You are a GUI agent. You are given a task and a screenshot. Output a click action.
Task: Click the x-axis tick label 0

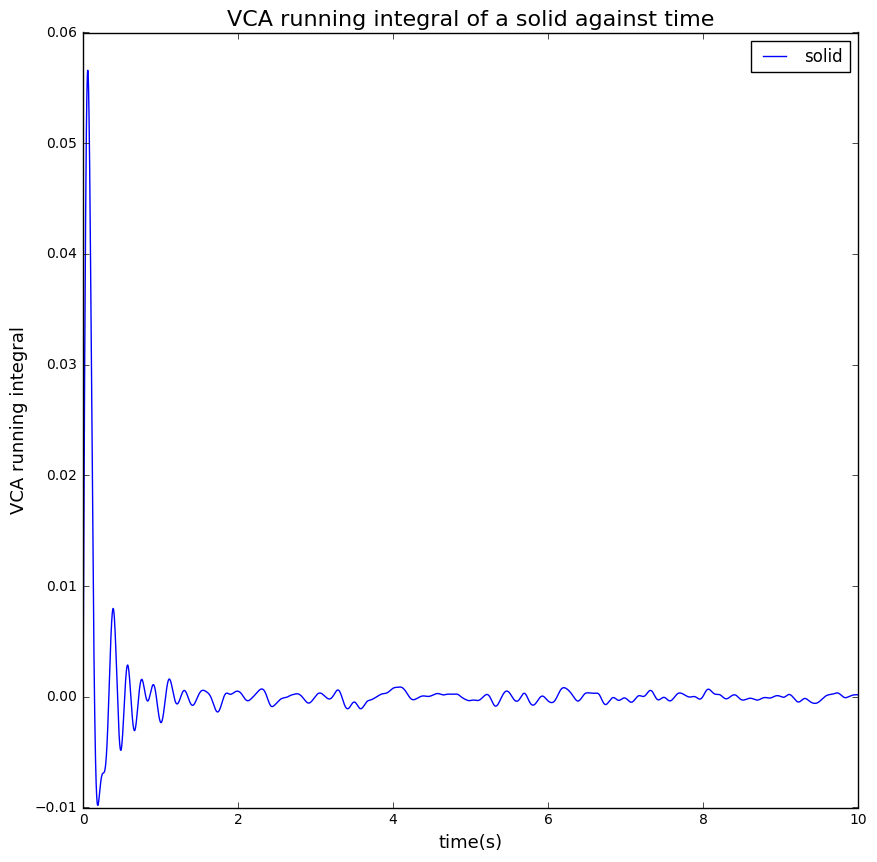(84, 820)
